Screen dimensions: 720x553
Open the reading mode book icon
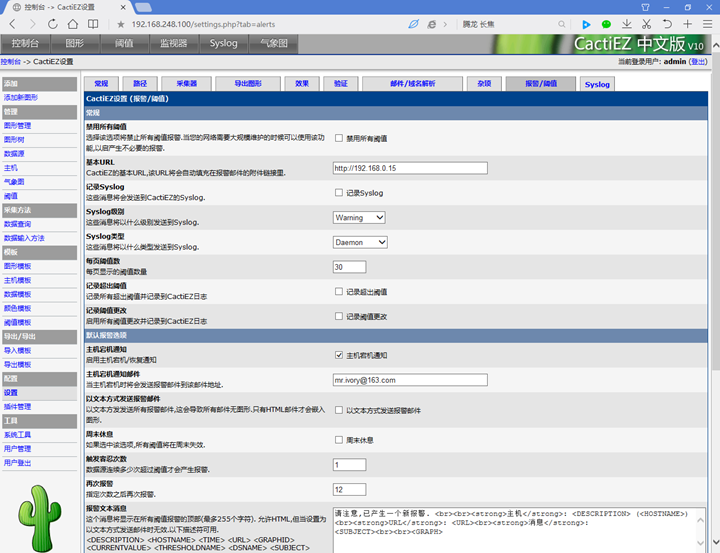93,24
